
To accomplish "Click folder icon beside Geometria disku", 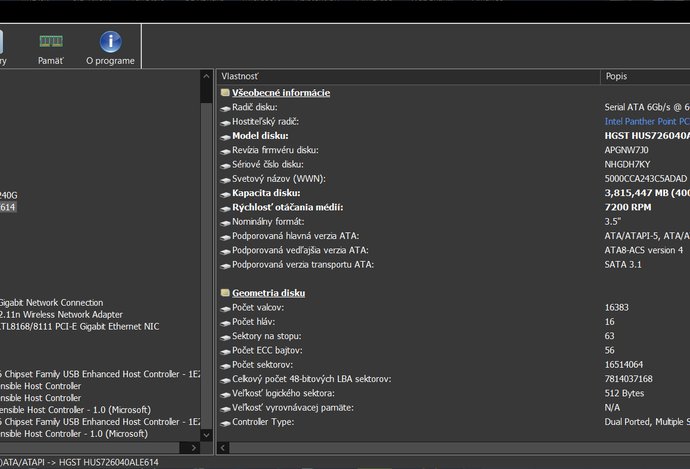I will (x=225, y=293).
